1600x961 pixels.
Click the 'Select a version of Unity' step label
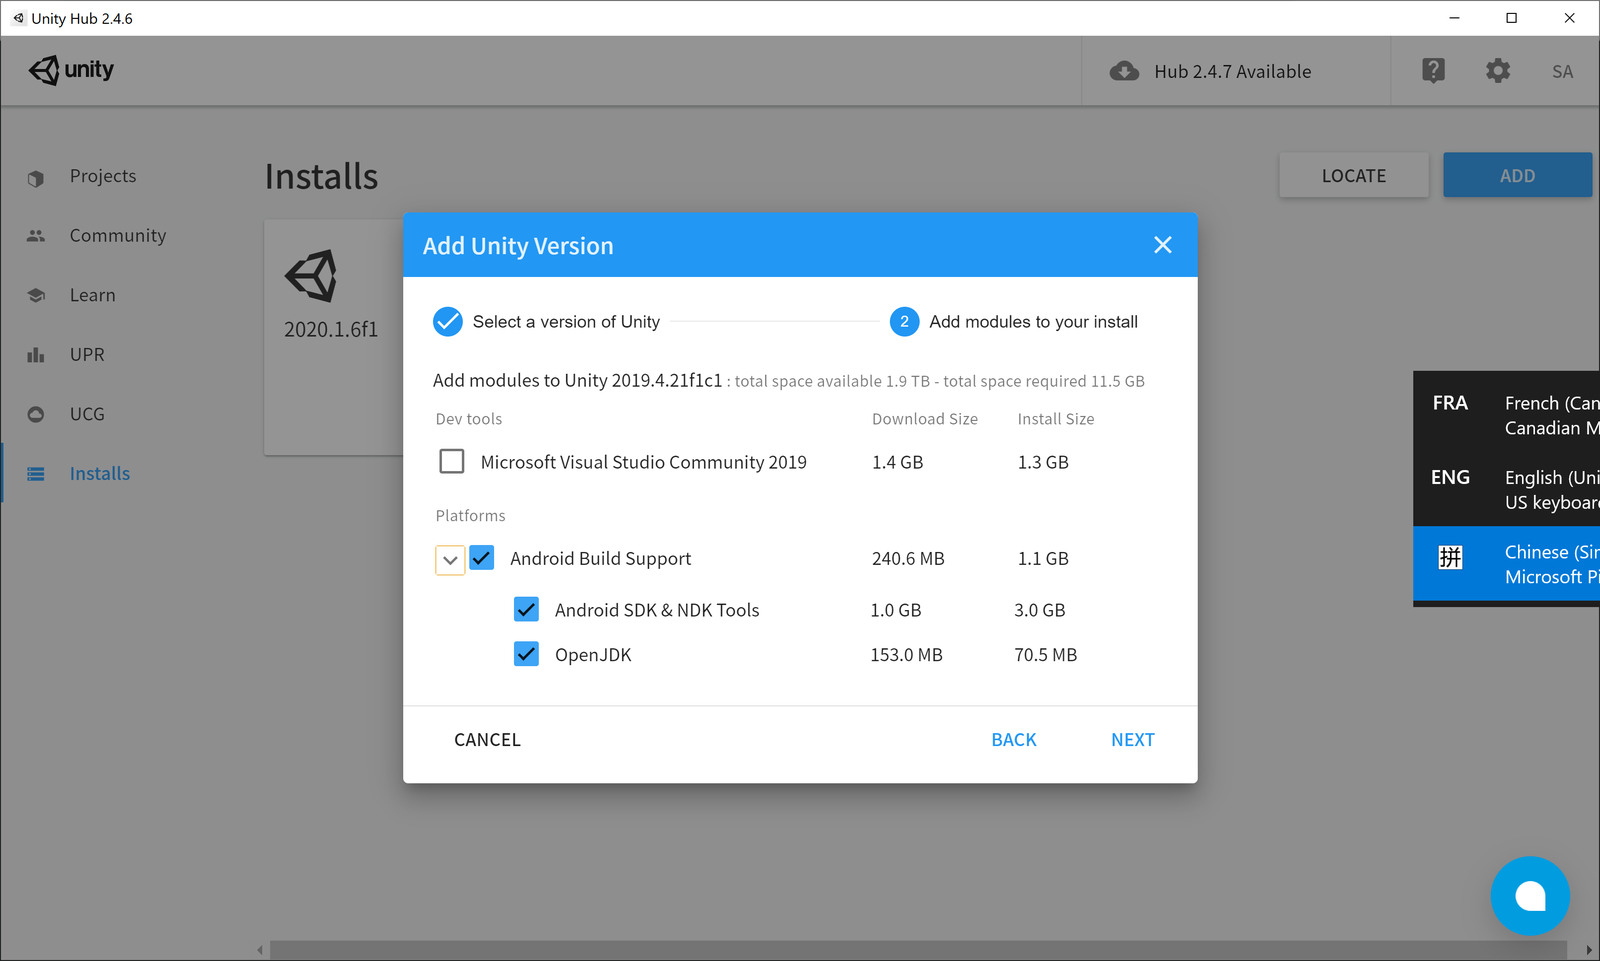[566, 322]
